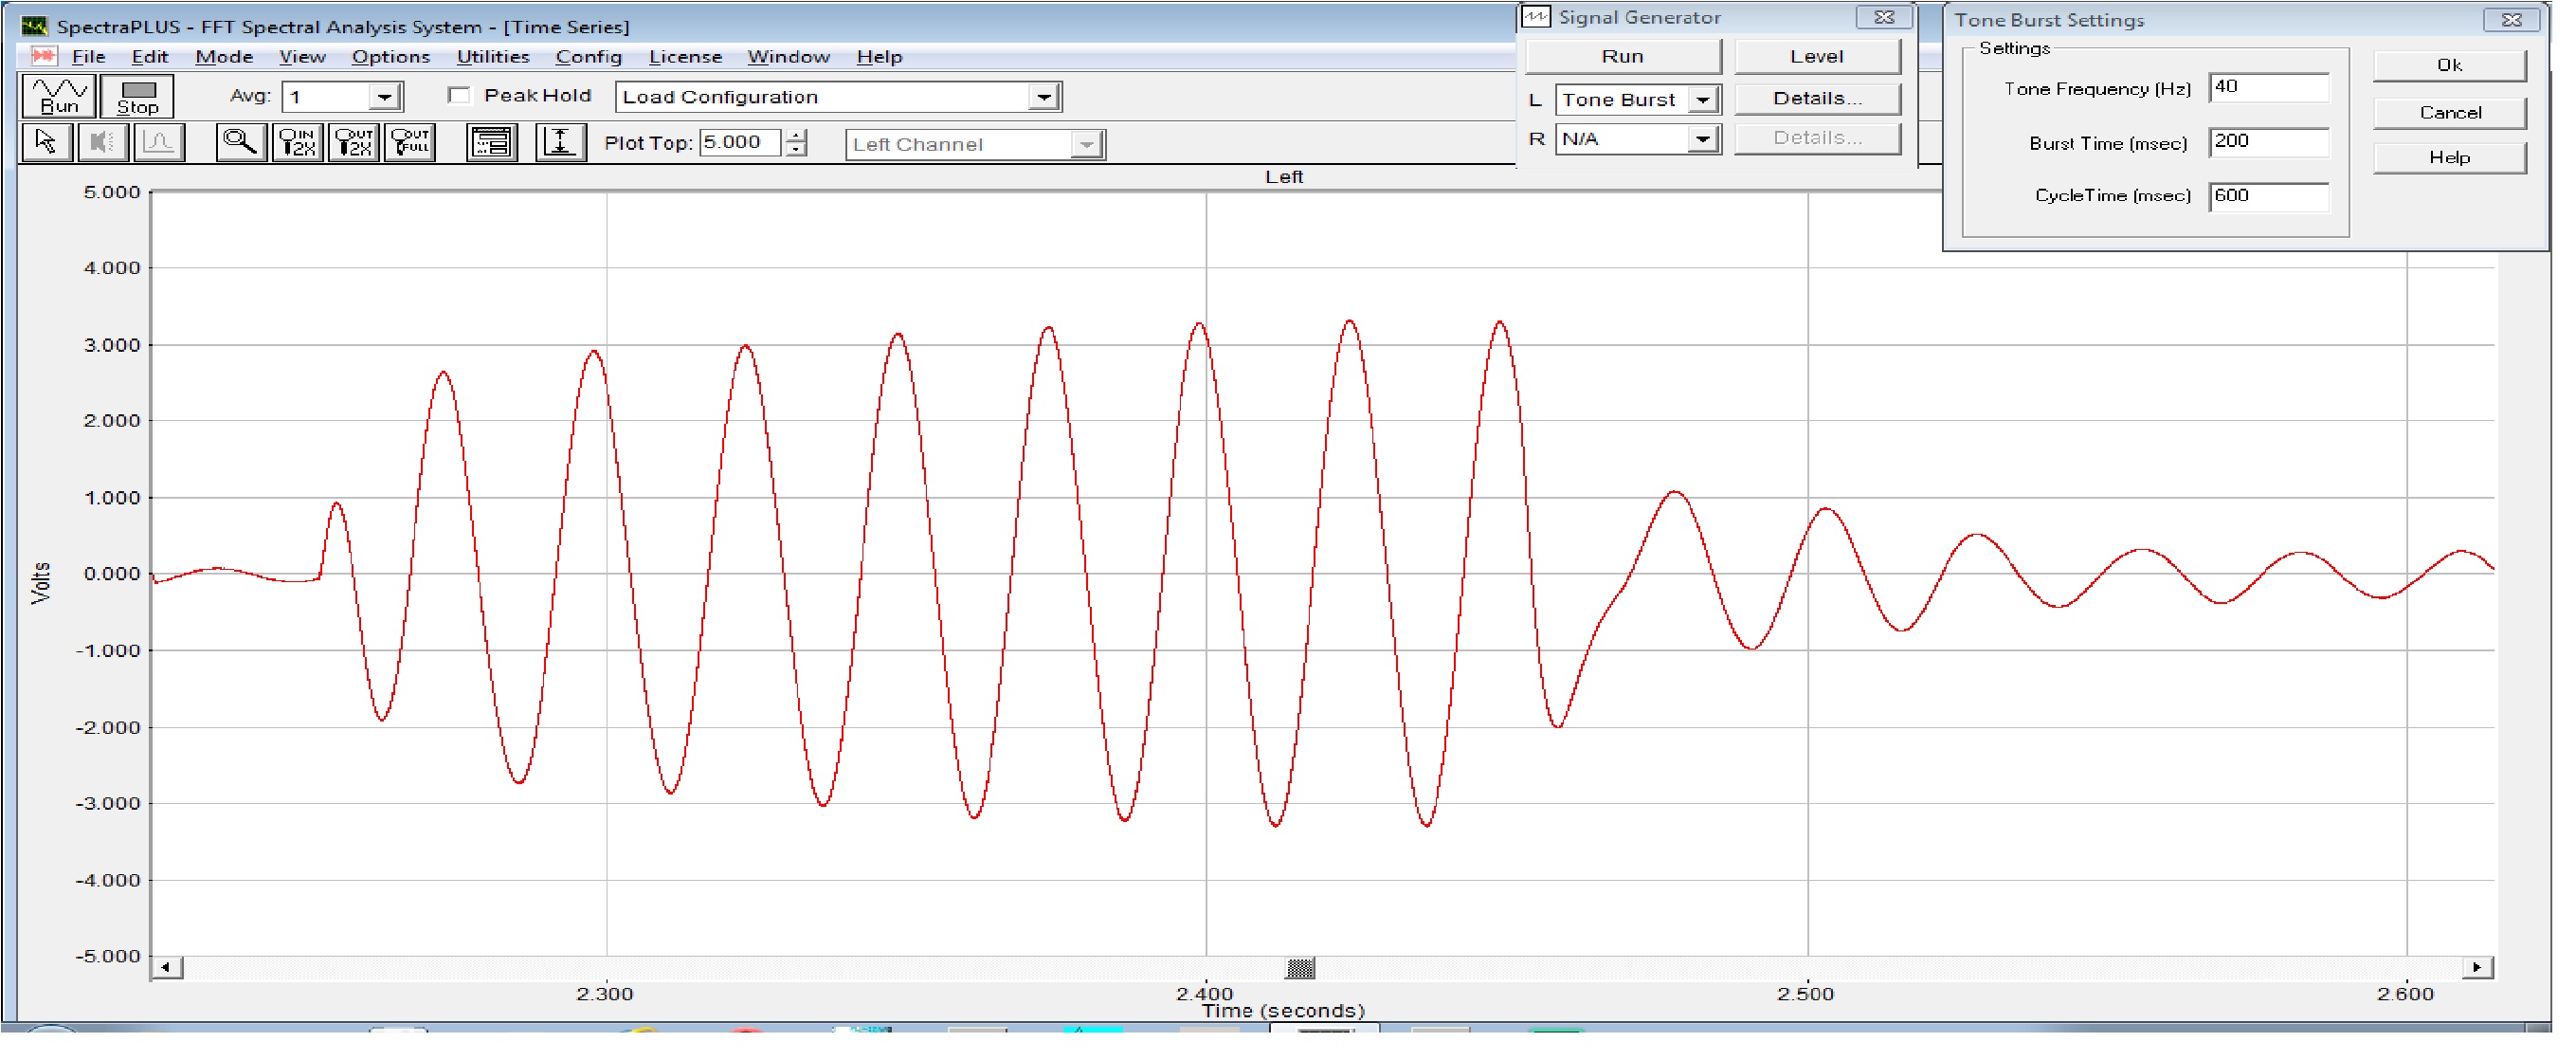
Task: Click the magnifying glass zoom tool
Action: [x=241, y=142]
